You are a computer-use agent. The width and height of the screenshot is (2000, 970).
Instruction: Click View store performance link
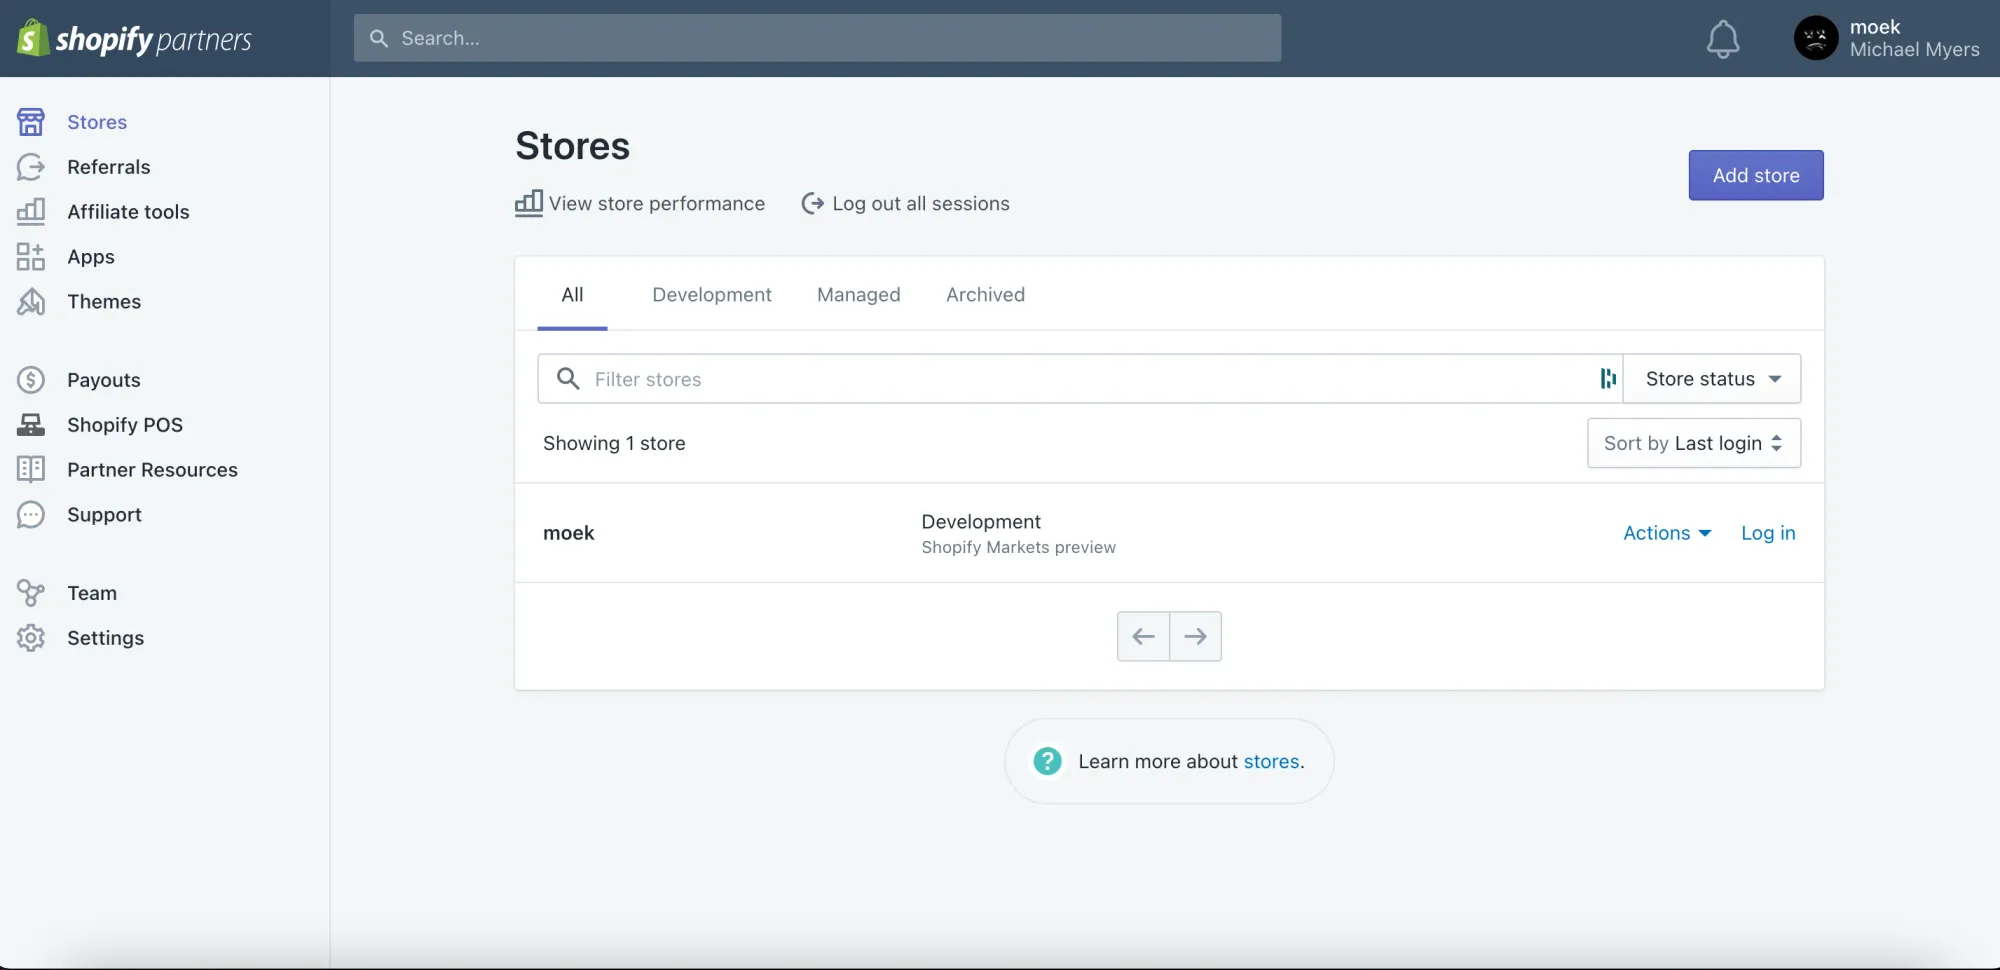(x=657, y=203)
